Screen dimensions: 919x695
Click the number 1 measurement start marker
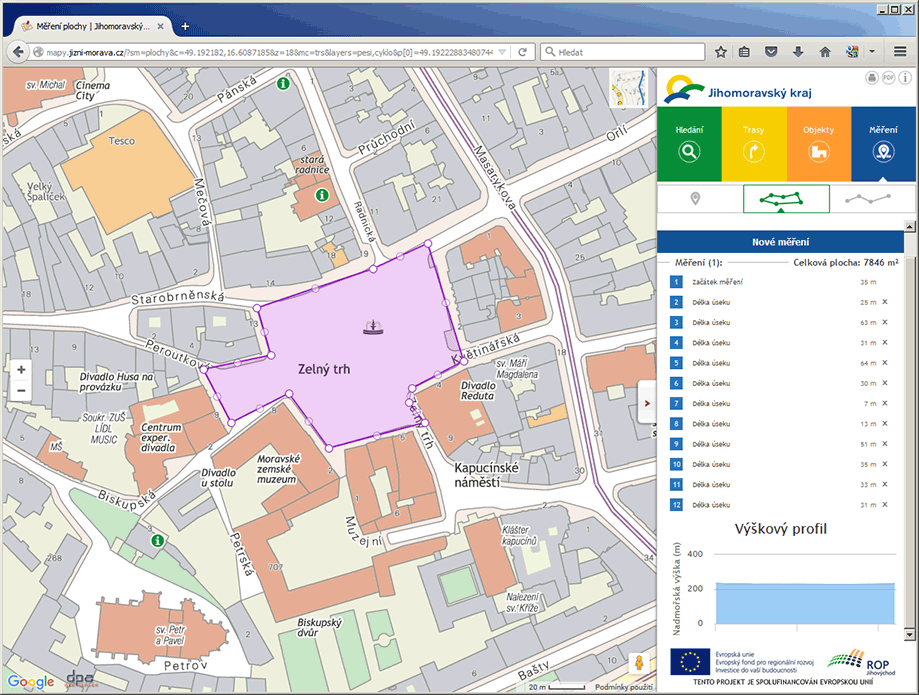pyautogui.click(x=676, y=282)
